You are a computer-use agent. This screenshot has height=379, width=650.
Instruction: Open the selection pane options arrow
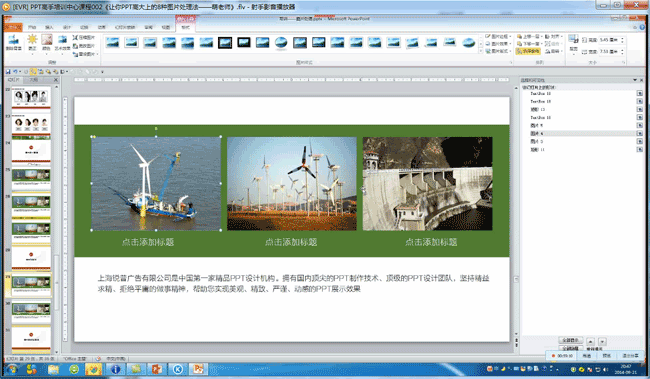click(635, 80)
